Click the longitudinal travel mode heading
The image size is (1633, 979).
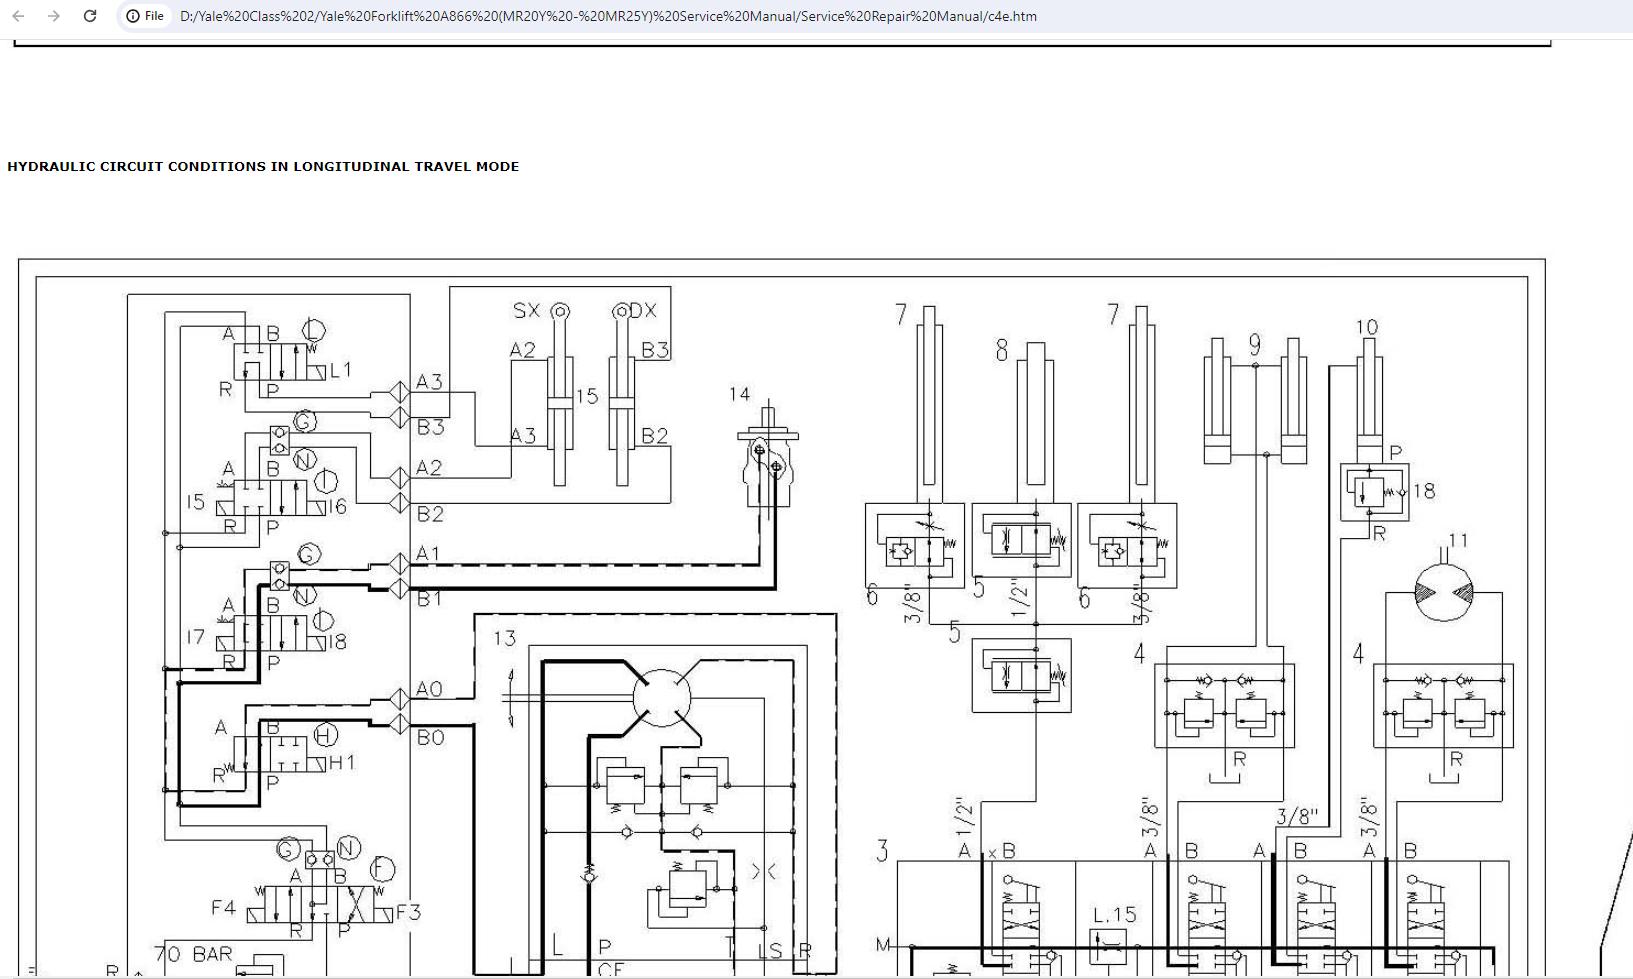pyautogui.click(x=263, y=167)
